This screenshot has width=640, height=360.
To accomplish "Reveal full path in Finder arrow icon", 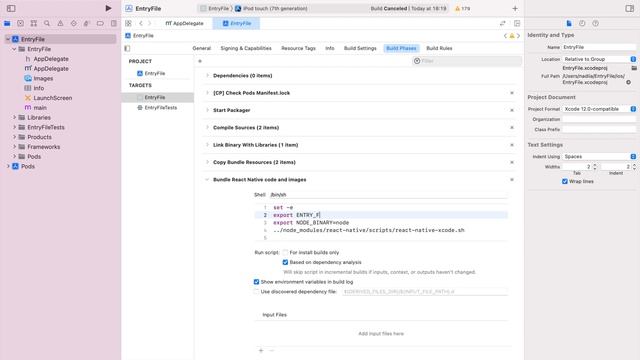I will (x=629, y=82).
